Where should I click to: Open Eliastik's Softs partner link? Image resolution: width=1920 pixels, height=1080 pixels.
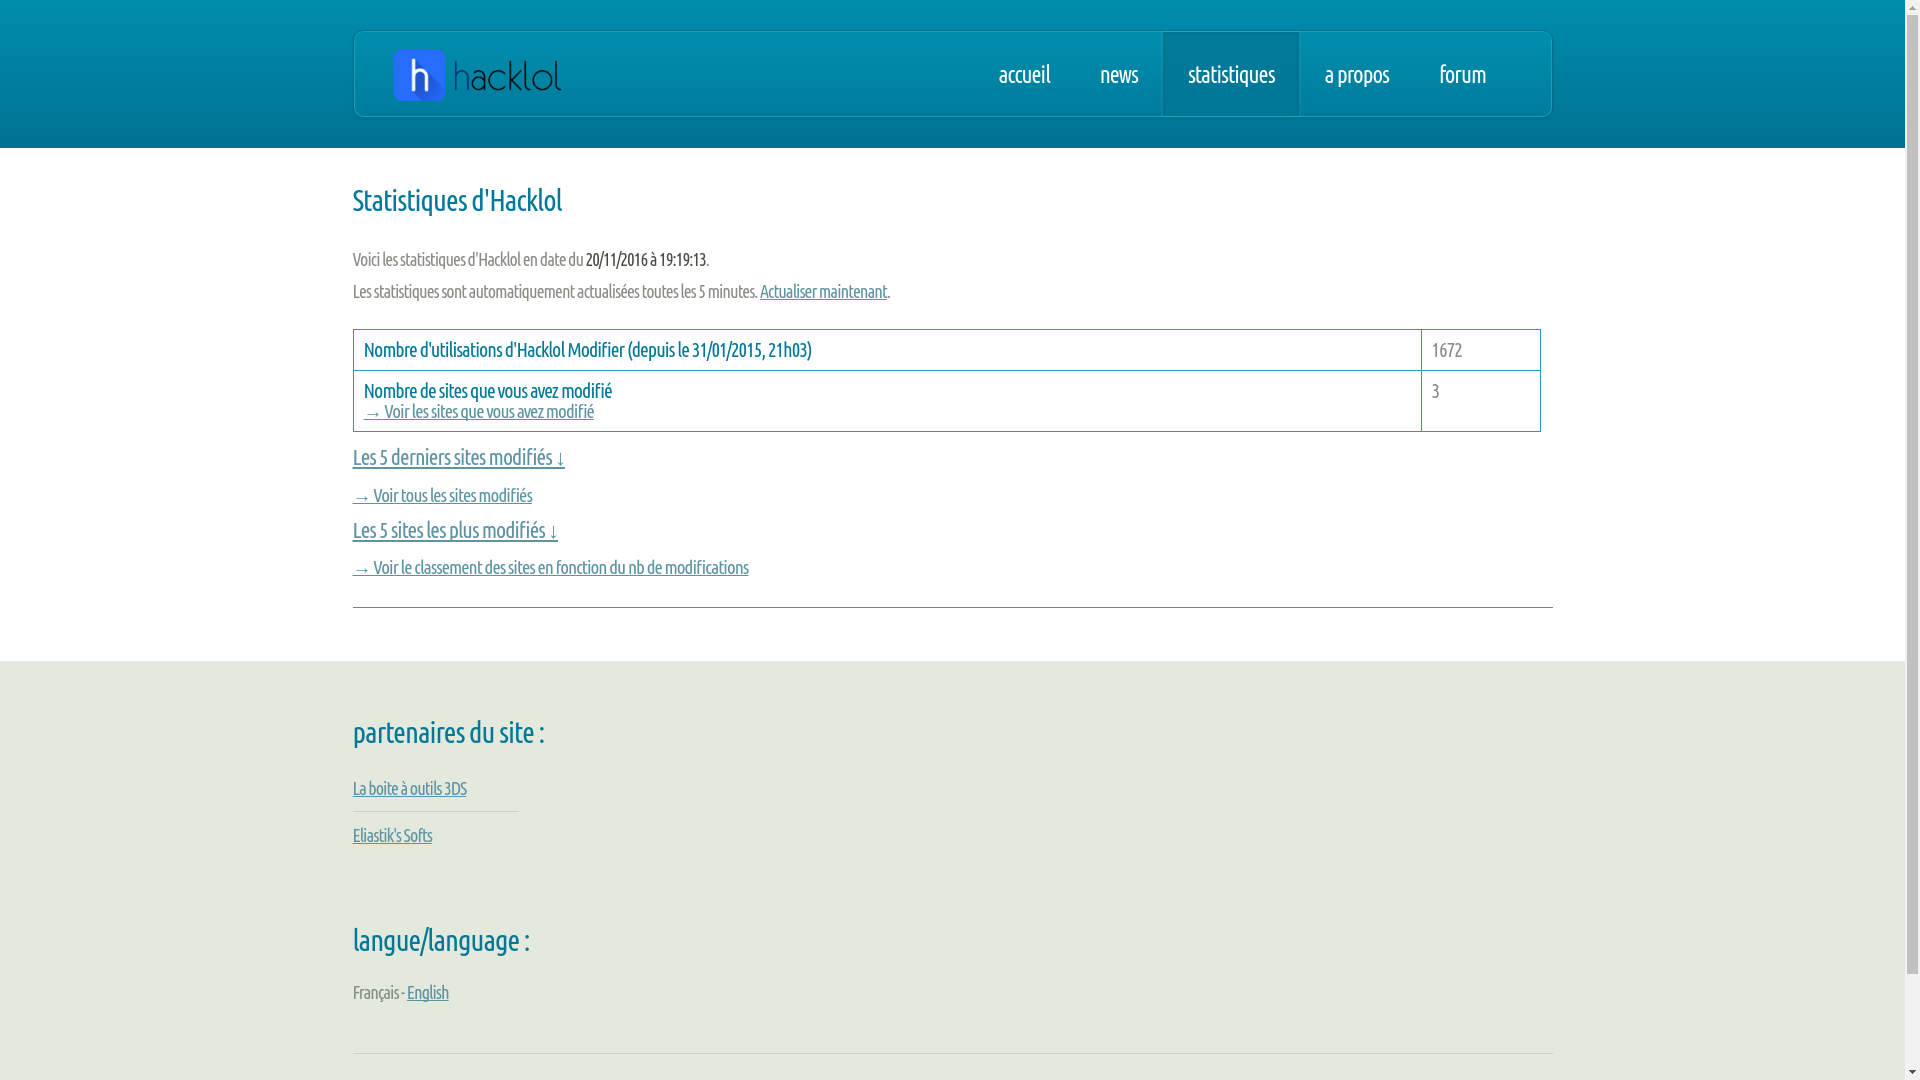click(x=392, y=835)
